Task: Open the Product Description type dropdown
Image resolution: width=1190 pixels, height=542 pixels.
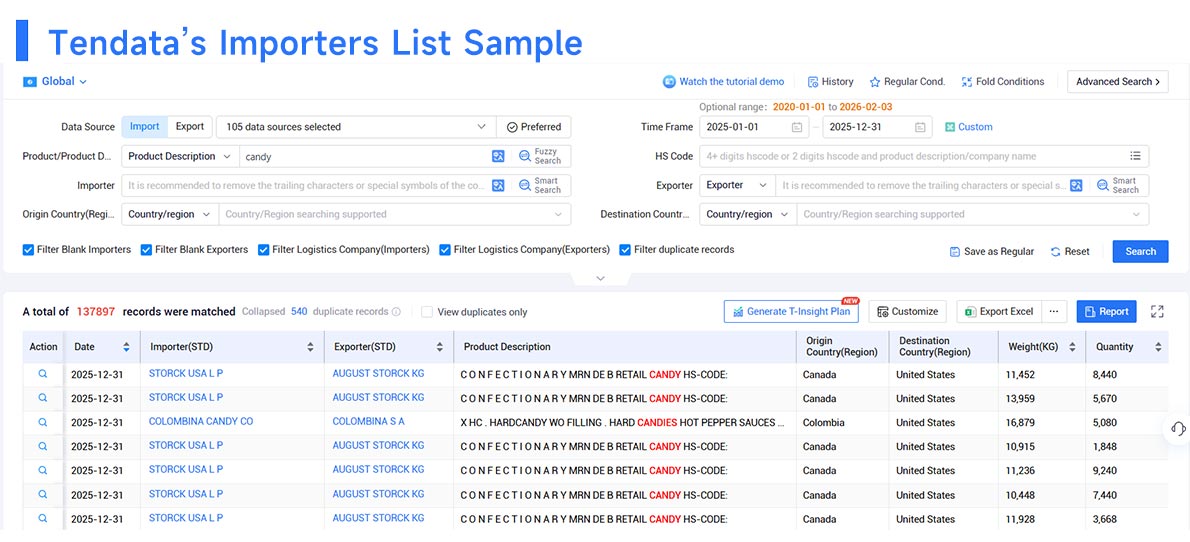Action: pos(180,156)
